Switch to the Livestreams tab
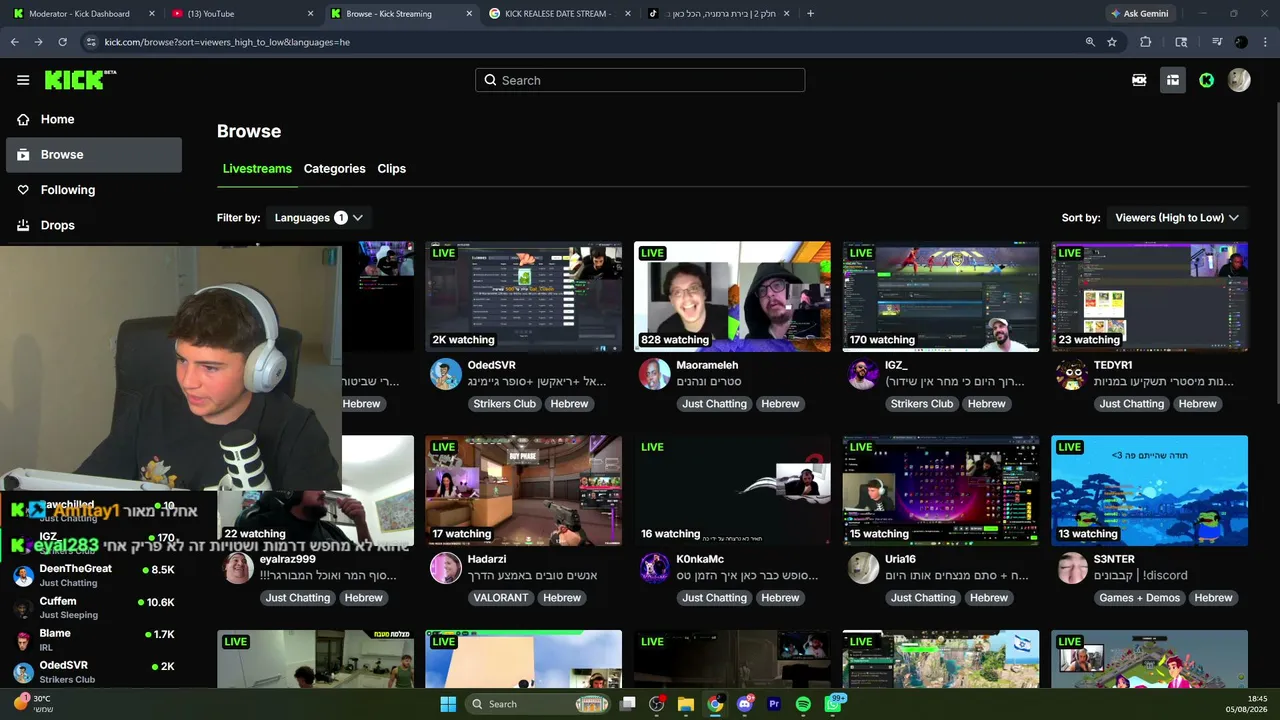 coord(257,169)
